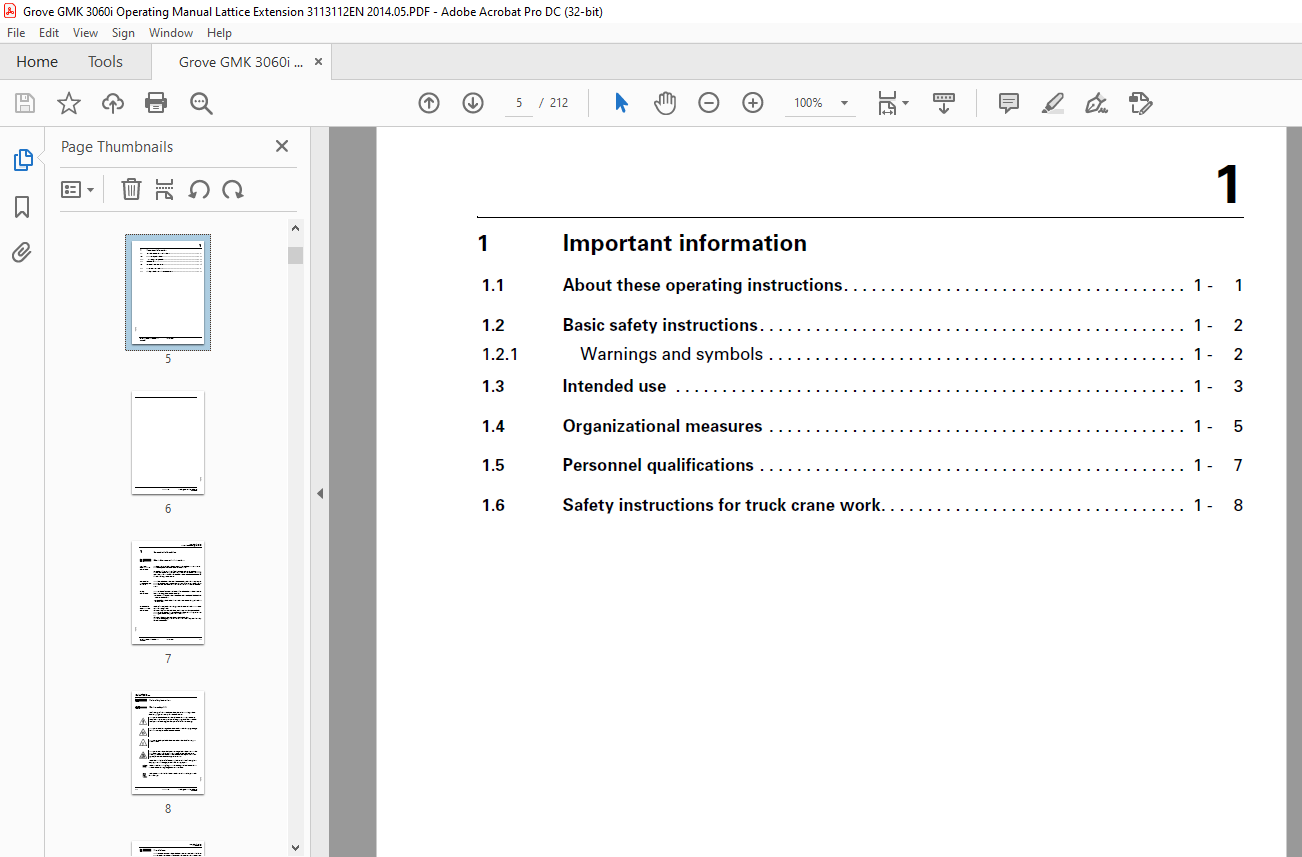
Task: Select page 6 thumbnail
Action: pos(168,443)
